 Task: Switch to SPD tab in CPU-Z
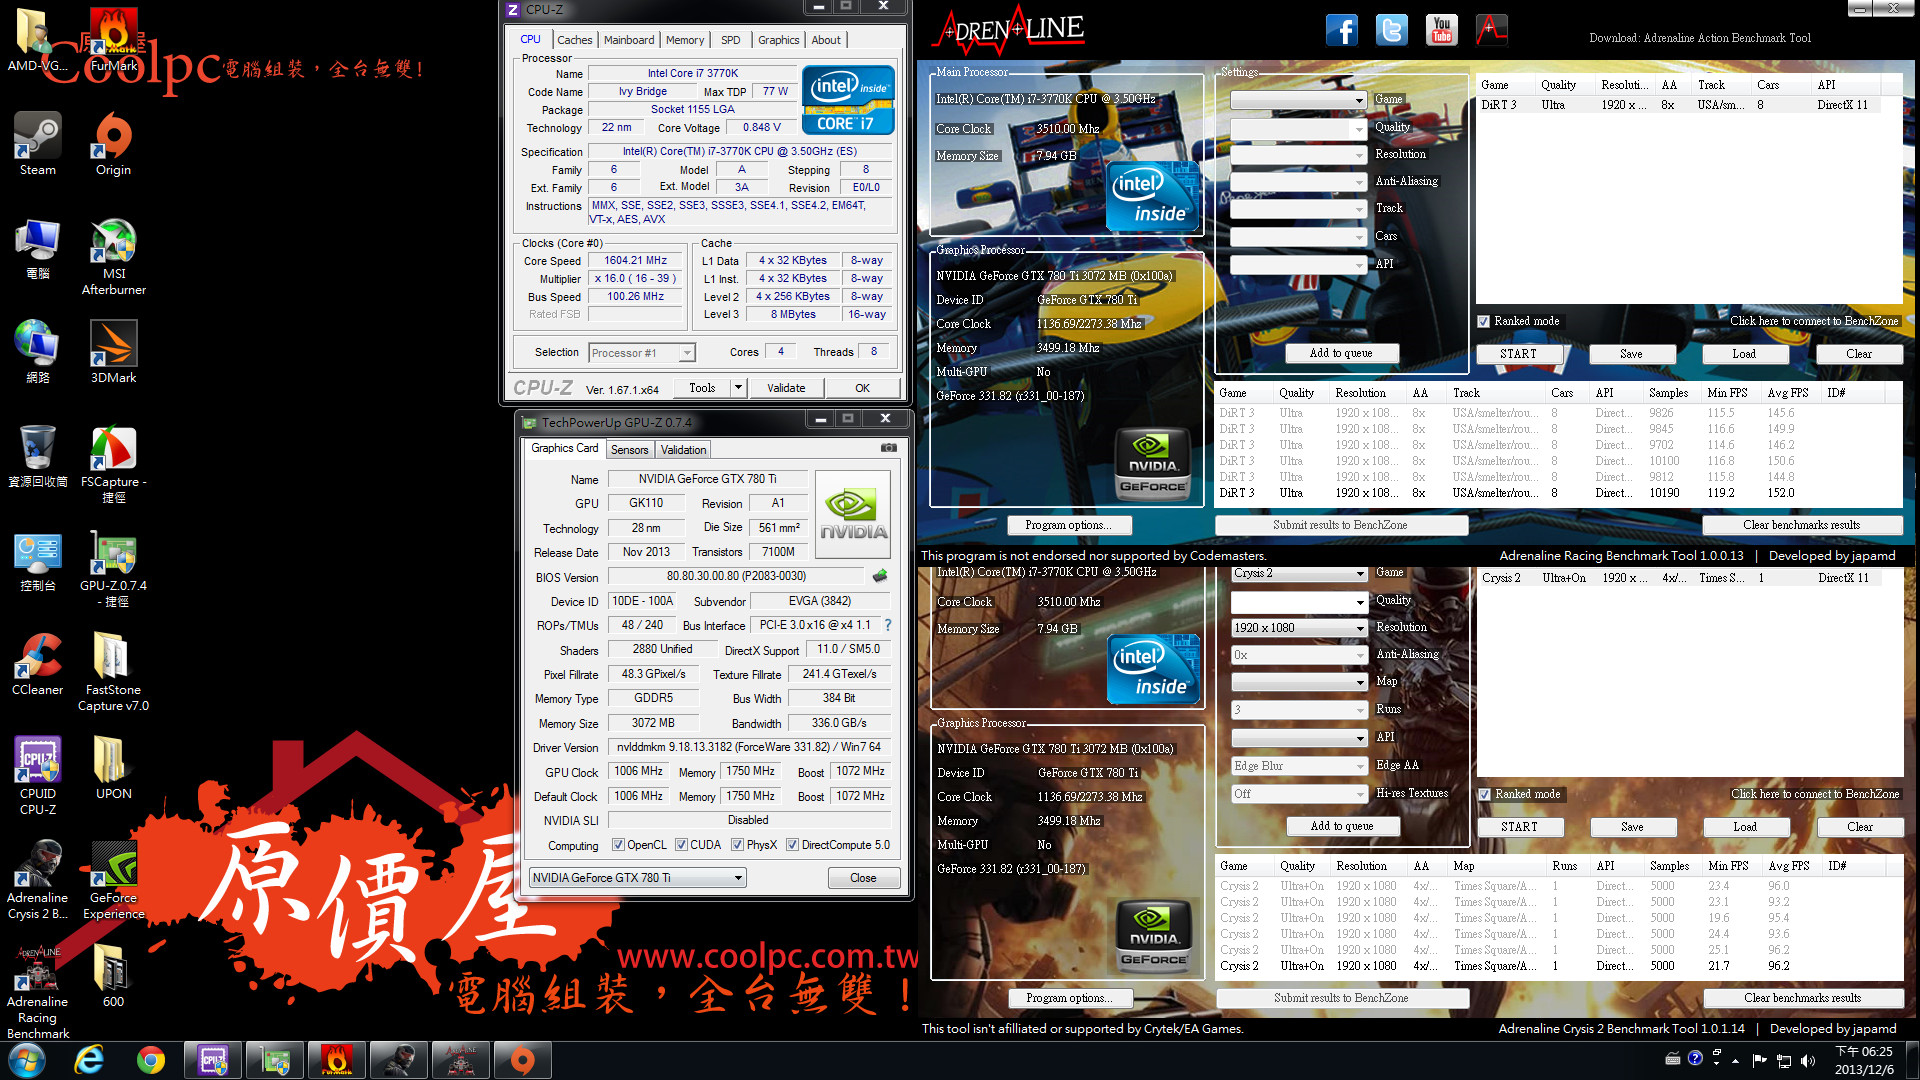pos(731,40)
